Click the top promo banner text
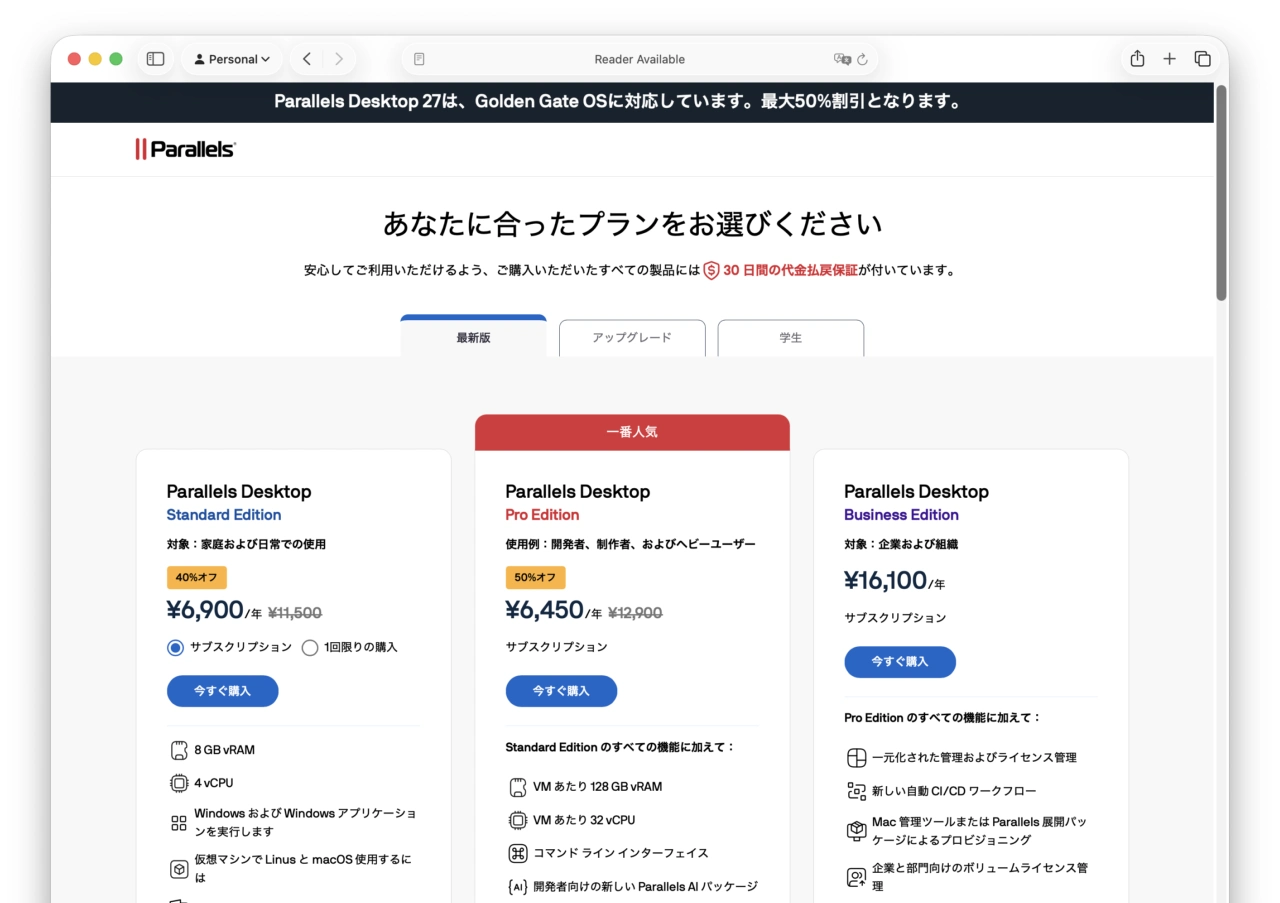The height and width of the screenshot is (903, 1280). (619, 102)
